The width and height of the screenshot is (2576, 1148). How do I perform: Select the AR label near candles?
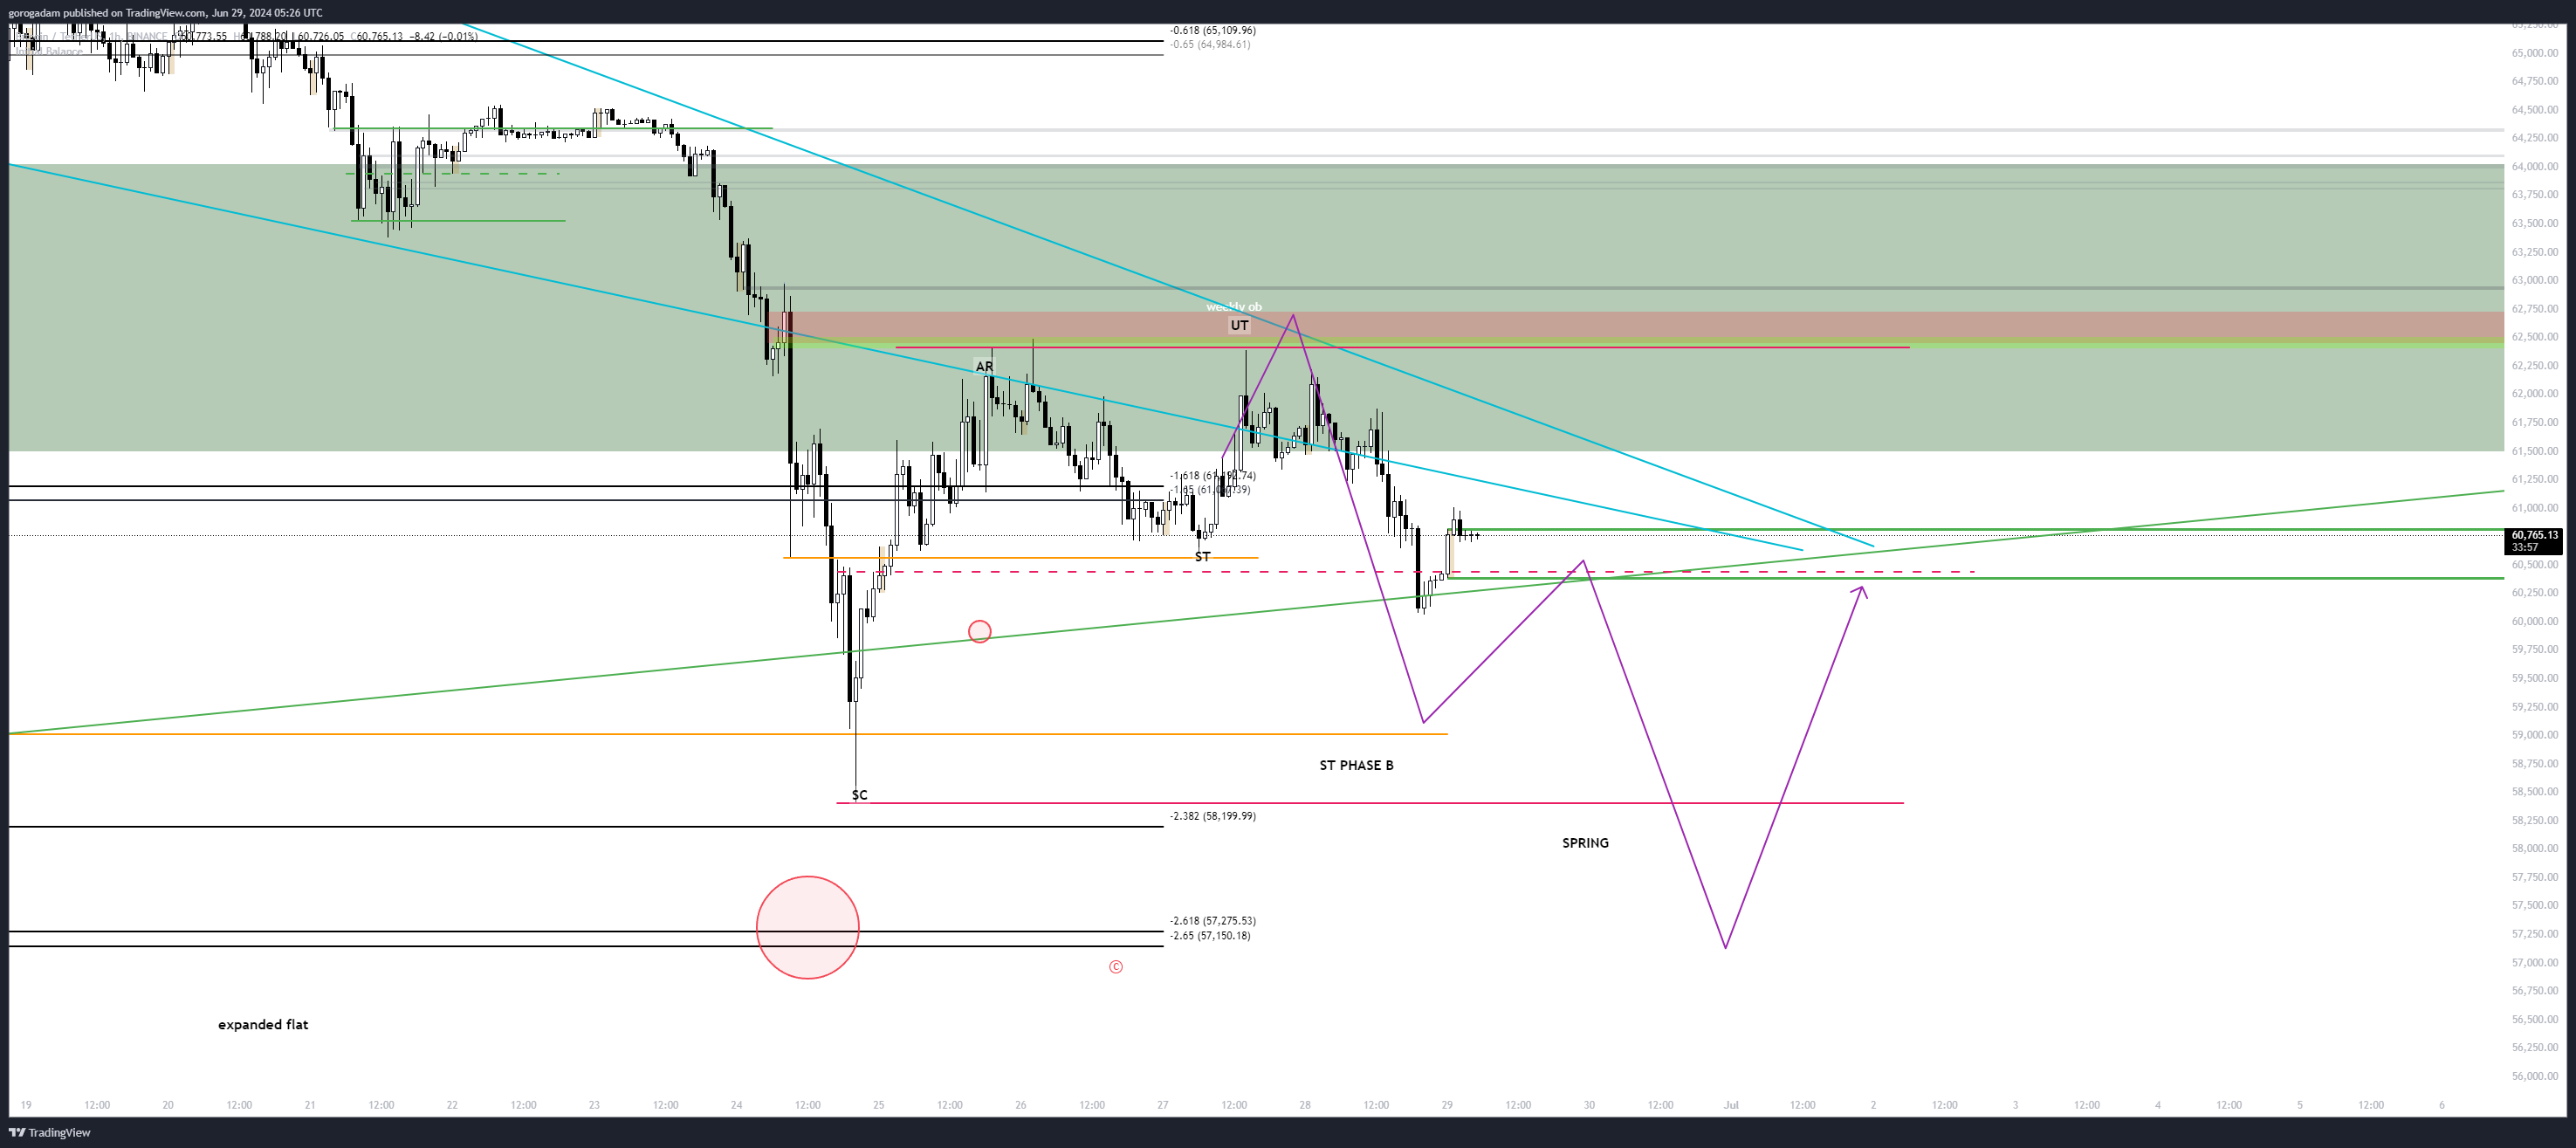click(984, 367)
